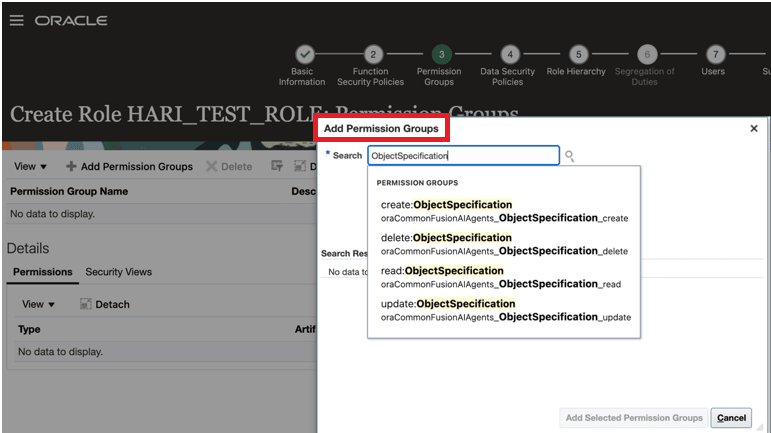The width and height of the screenshot is (771, 433).
Task: Click the Oracle logo
Action: [71, 21]
